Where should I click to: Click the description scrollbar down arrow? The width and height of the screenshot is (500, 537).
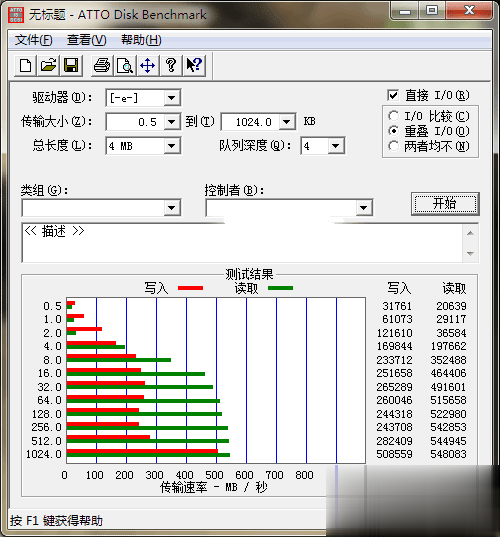coord(471,253)
